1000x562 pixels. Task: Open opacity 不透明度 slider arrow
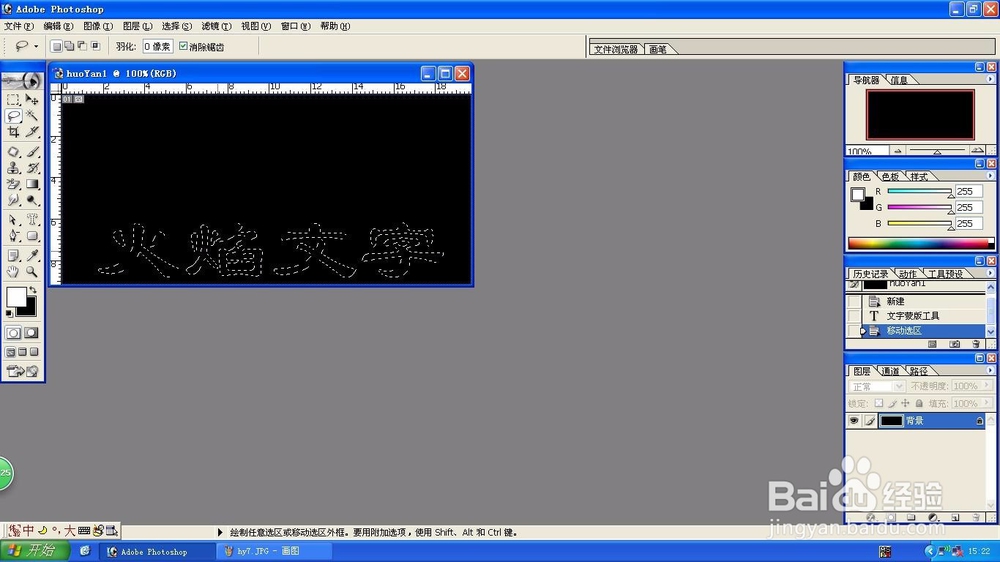[x=987, y=386]
